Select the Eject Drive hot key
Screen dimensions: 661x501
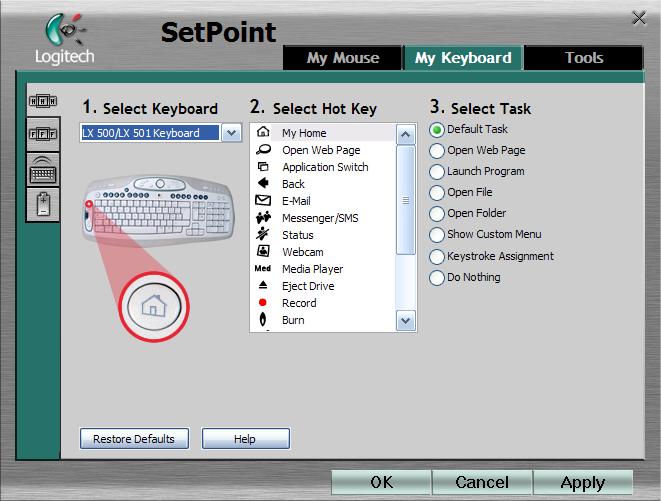[x=307, y=286]
